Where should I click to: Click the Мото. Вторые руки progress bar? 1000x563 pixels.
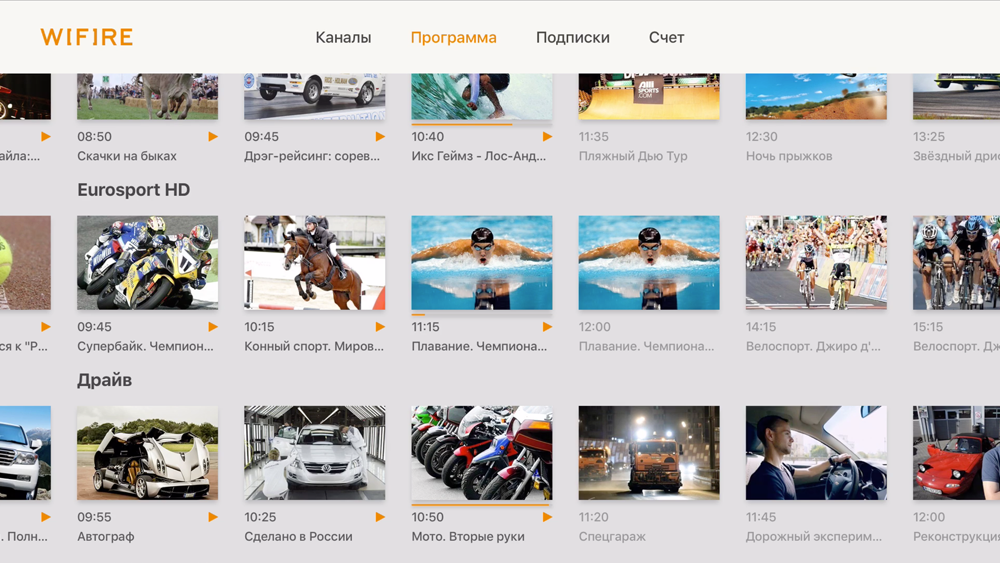(482, 504)
